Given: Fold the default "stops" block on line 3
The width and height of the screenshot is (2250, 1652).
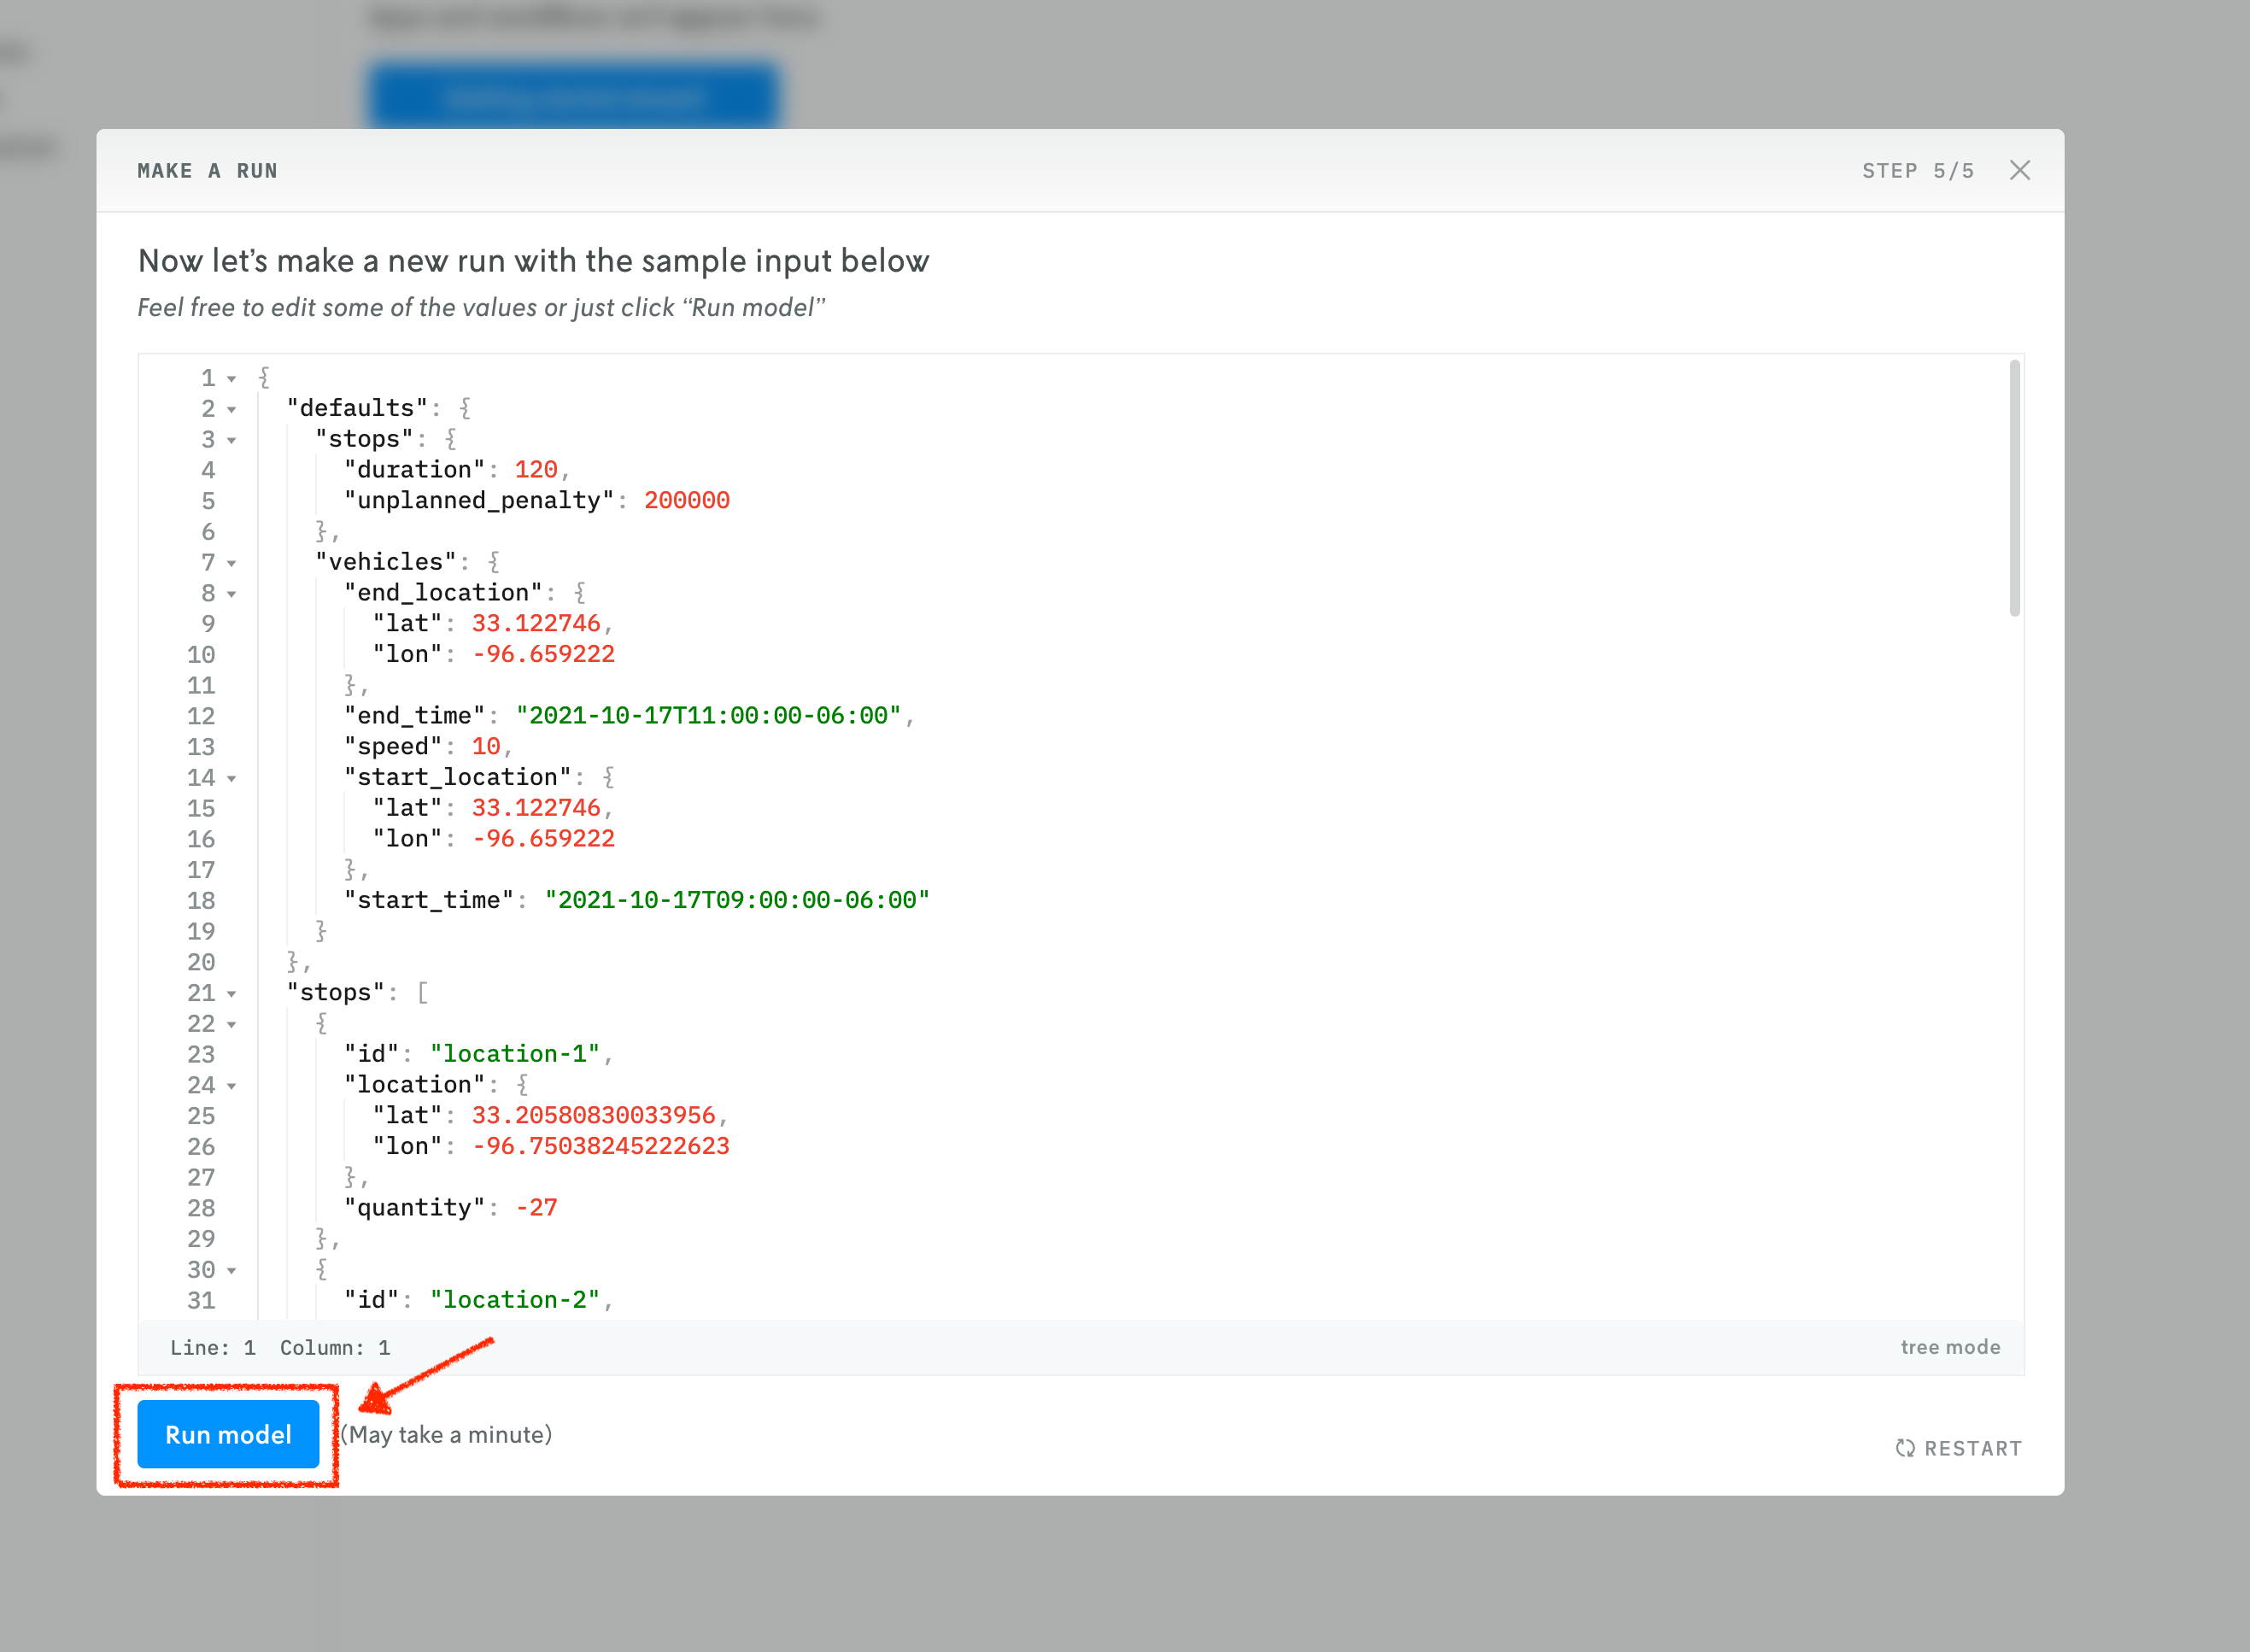Looking at the screenshot, I should tap(232, 441).
